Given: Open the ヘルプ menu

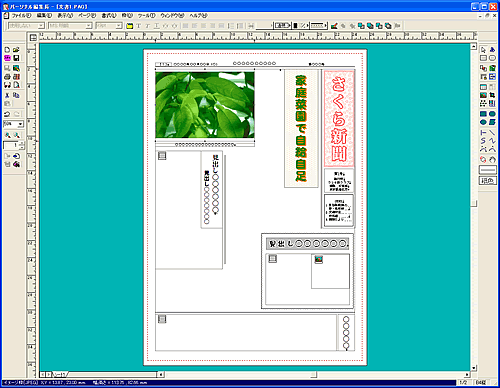Looking at the screenshot, I should click(198, 16).
